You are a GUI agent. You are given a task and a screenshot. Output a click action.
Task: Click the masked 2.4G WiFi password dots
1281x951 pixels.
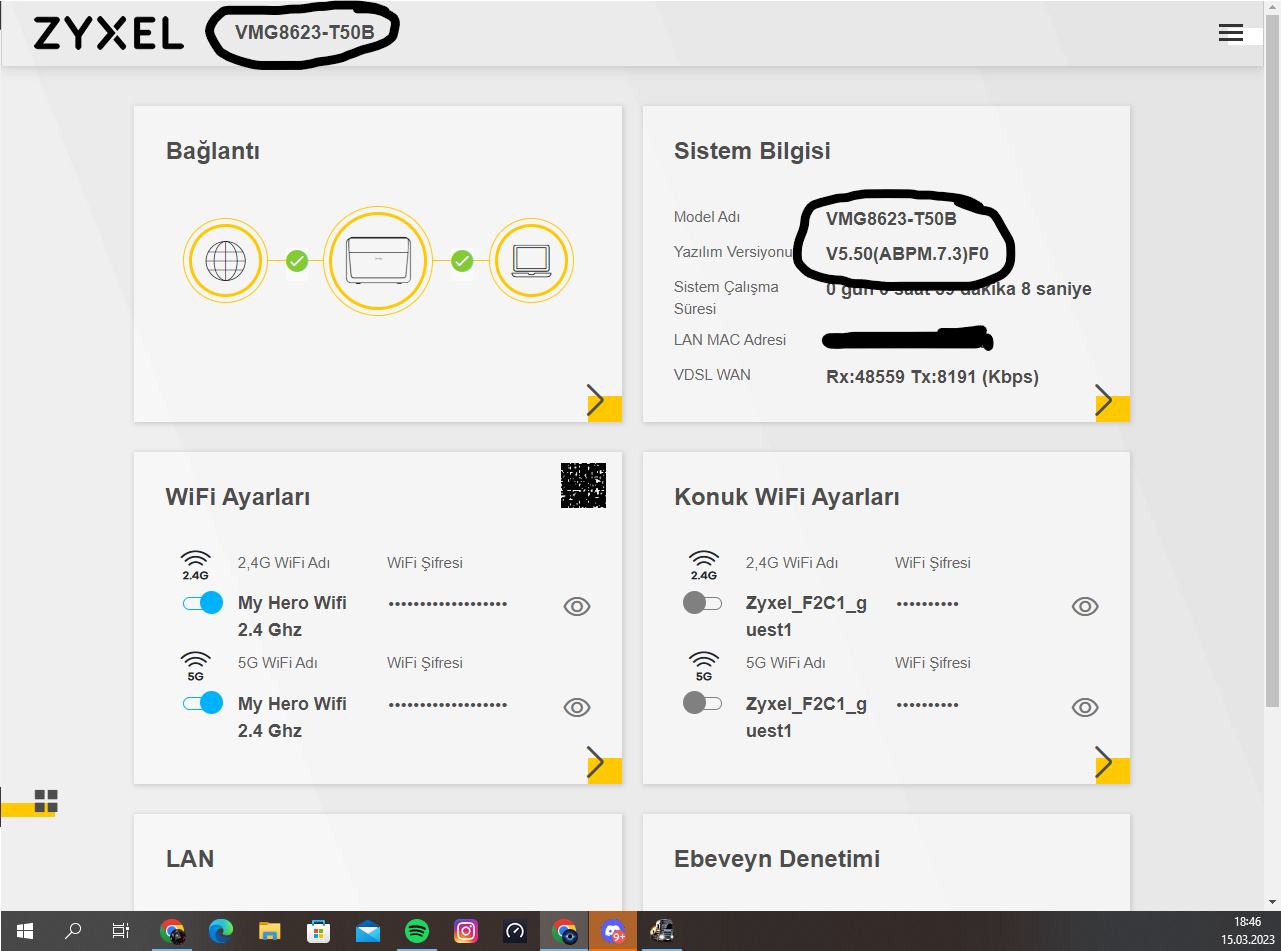[x=448, y=604]
